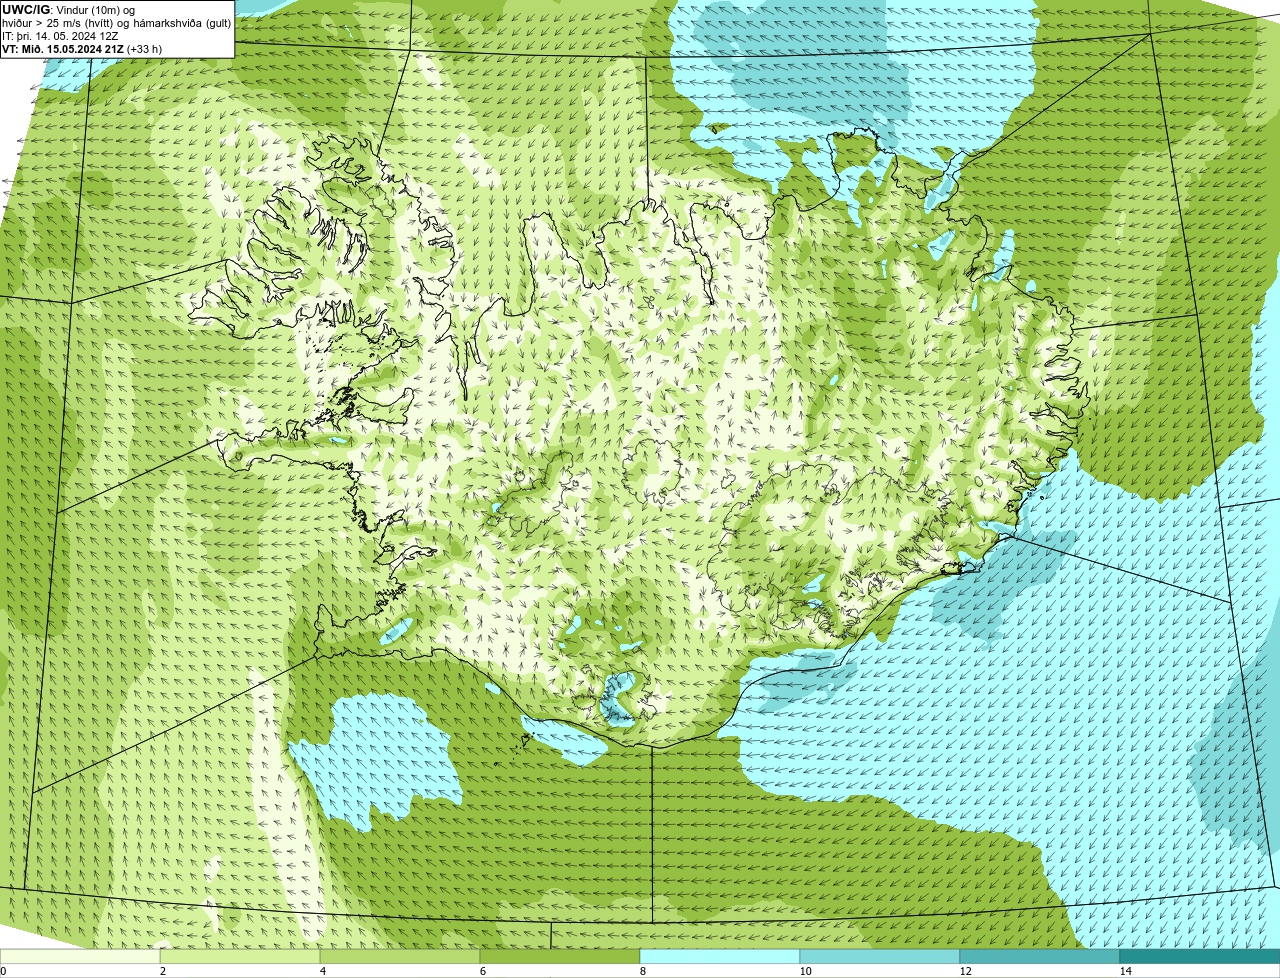Click the title line "UWC/IG: Vindur (10m) og"
The height and width of the screenshot is (978, 1280).
point(68,9)
